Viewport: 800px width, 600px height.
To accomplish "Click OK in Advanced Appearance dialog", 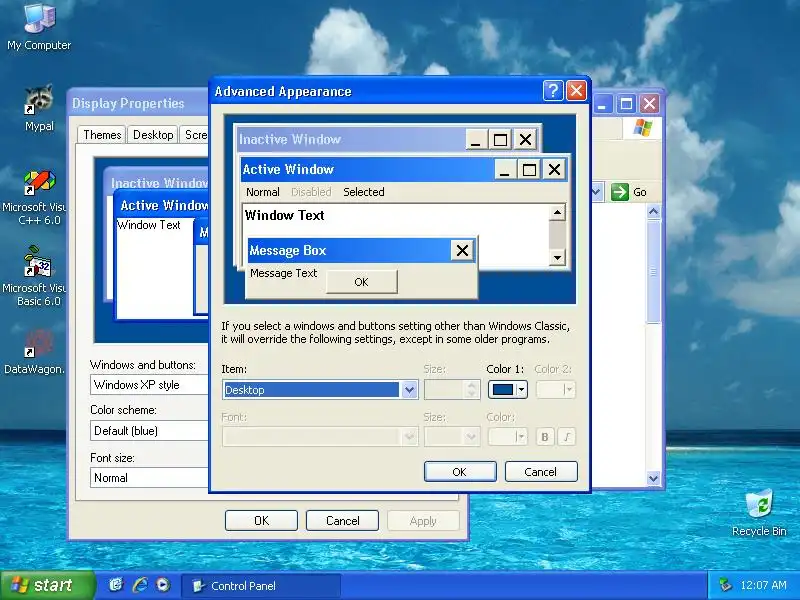I will pos(460,471).
